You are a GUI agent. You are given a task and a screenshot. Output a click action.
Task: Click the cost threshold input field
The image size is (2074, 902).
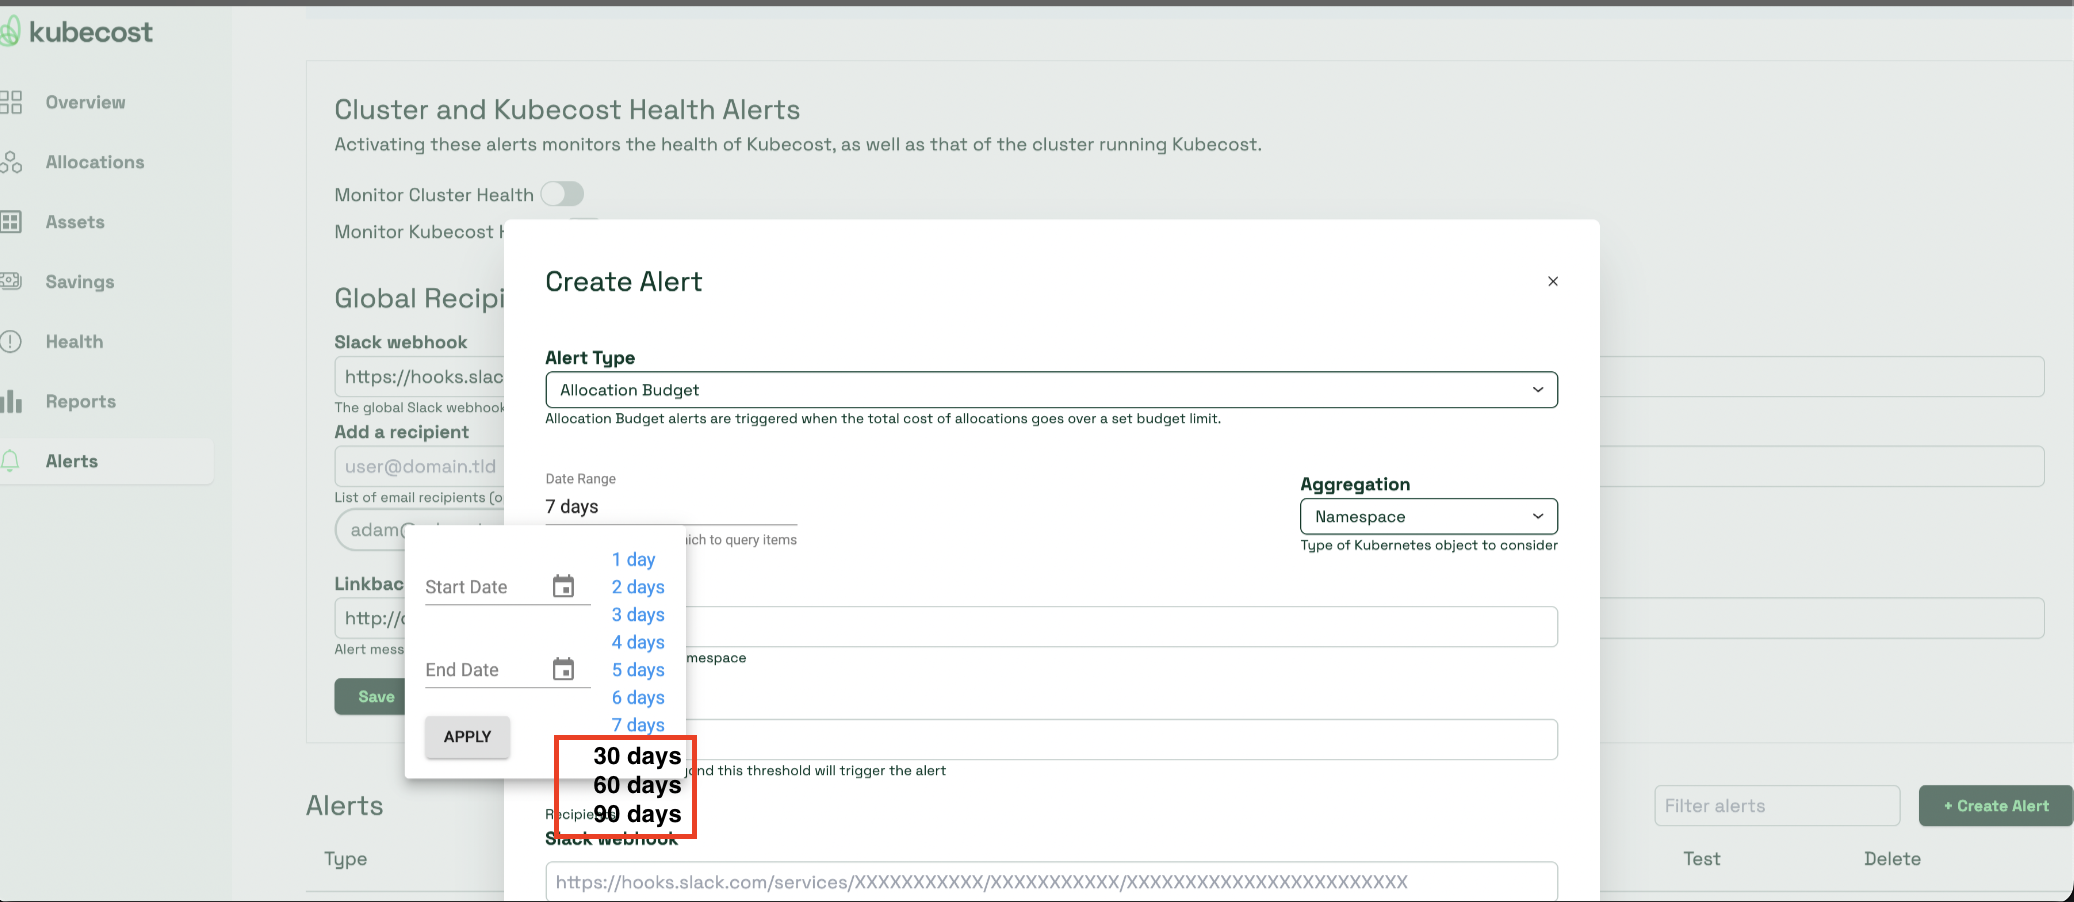pyautogui.click(x=1121, y=740)
